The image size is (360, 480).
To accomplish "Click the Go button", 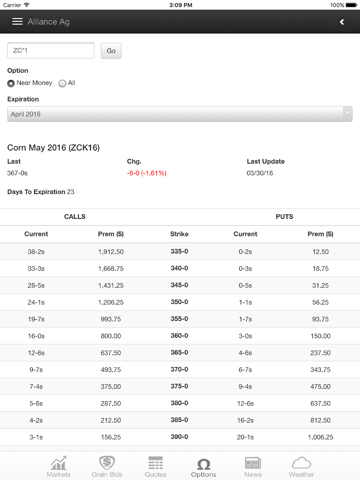I will click(x=111, y=51).
